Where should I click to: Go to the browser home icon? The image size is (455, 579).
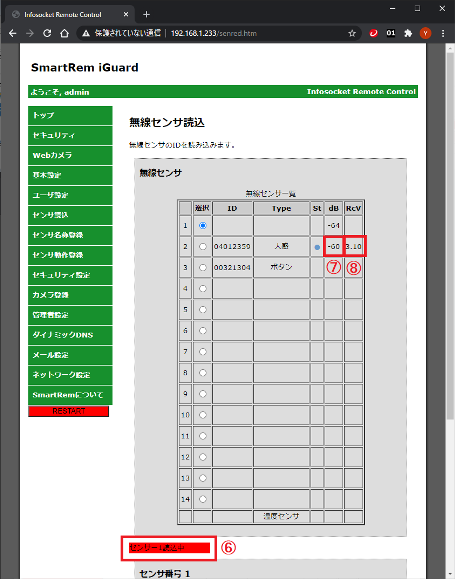(x=64, y=33)
